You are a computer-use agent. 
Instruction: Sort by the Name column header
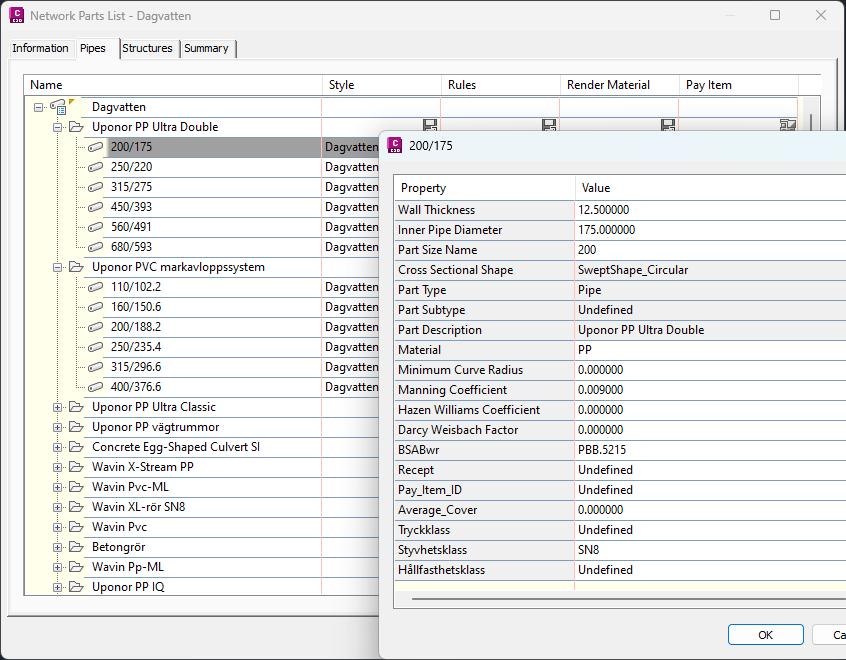[x=173, y=85]
